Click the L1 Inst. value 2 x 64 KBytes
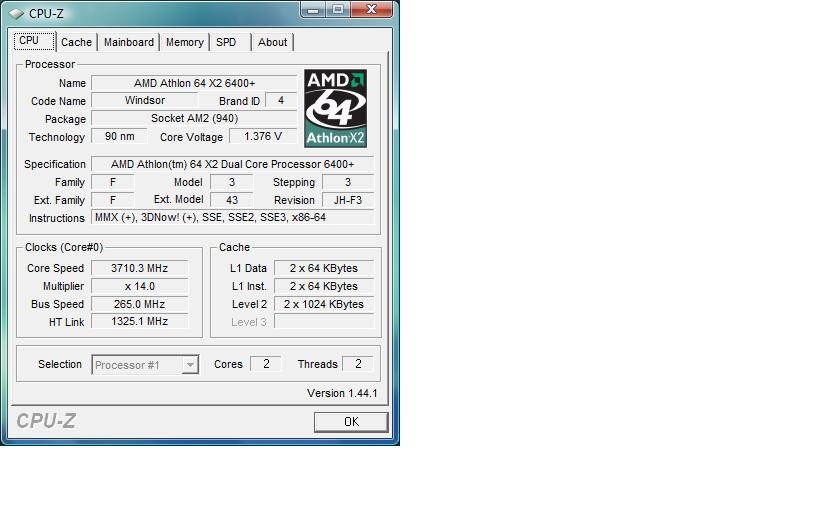This screenshot has height=525, width=840. tap(324, 286)
